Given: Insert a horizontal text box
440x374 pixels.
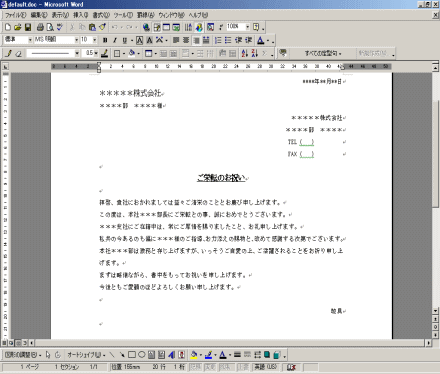Looking at the screenshot, I should (x=151, y=355).
